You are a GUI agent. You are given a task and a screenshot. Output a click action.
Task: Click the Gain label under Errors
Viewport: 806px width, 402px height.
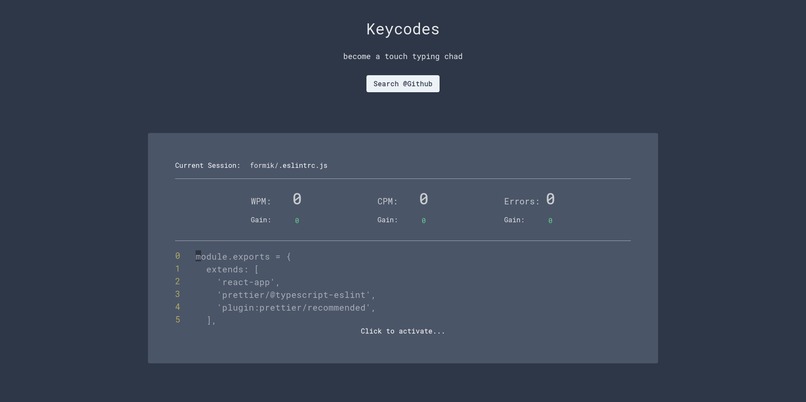(514, 220)
